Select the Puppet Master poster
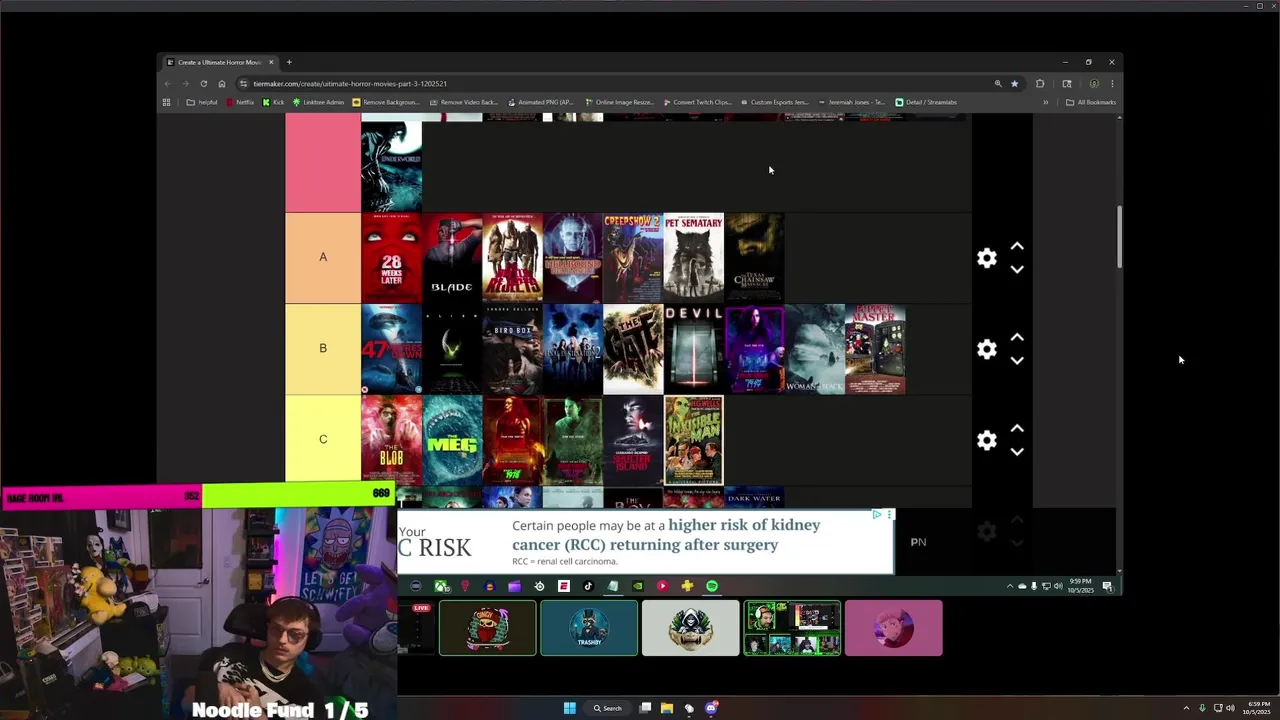1280x720 pixels. click(875, 349)
